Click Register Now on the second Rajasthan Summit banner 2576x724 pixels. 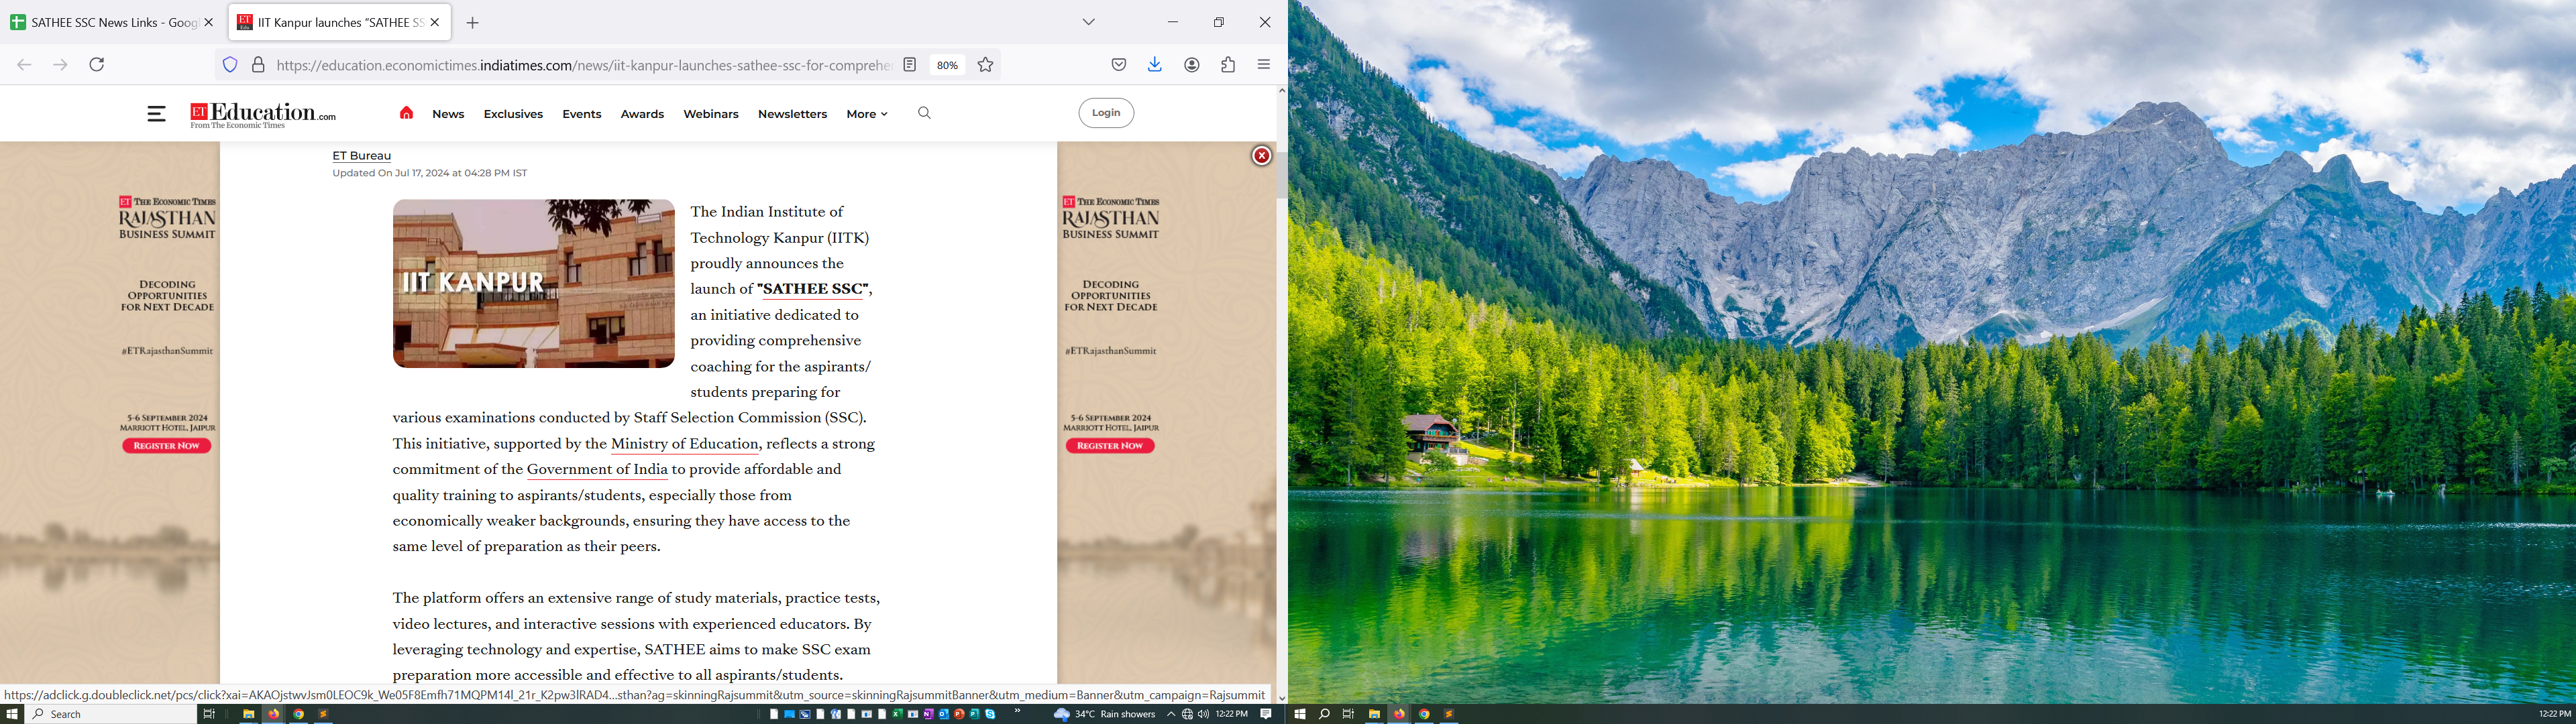point(1110,446)
